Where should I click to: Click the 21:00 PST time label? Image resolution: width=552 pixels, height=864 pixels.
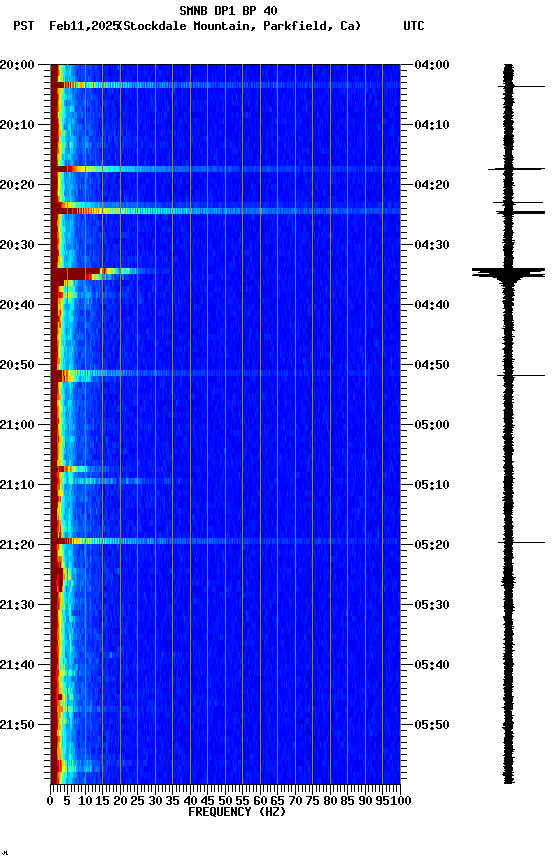tap(17, 425)
